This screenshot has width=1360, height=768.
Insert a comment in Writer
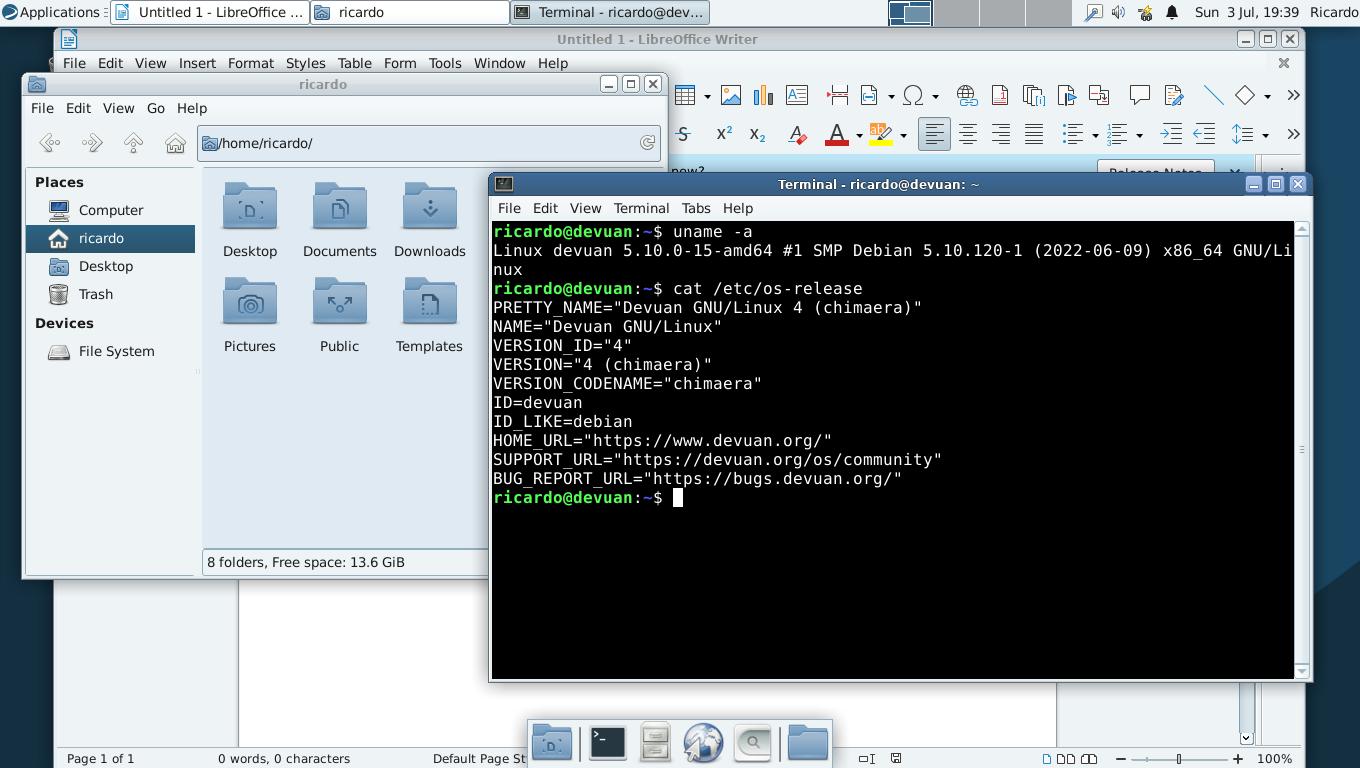[1140, 95]
